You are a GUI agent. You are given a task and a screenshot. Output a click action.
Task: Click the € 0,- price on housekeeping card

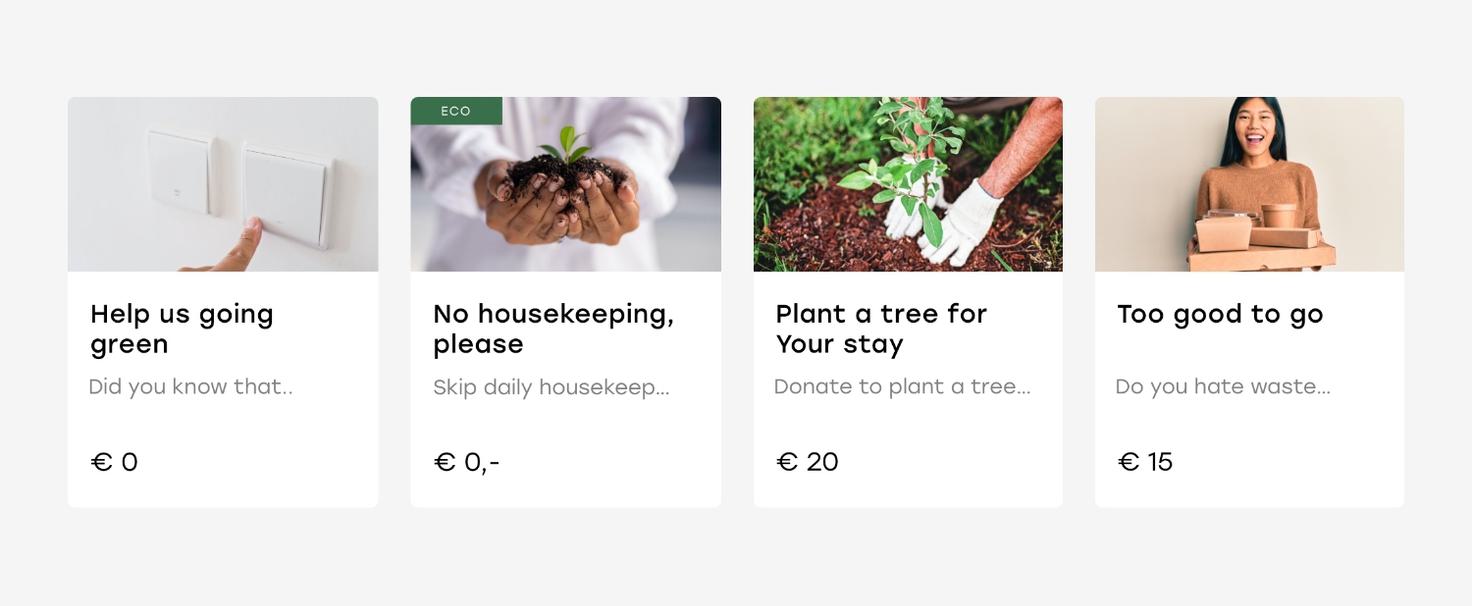tap(466, 462)
